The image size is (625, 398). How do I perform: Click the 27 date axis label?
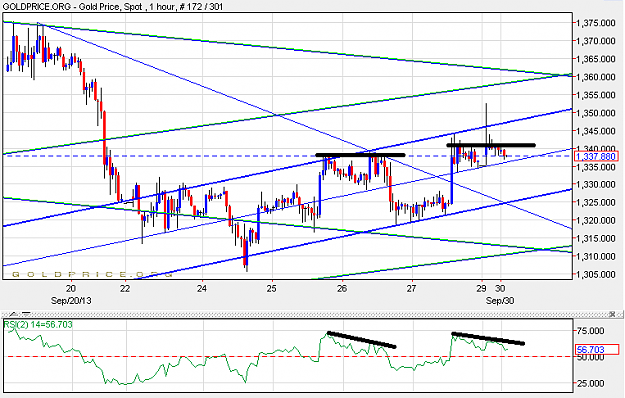412,288
